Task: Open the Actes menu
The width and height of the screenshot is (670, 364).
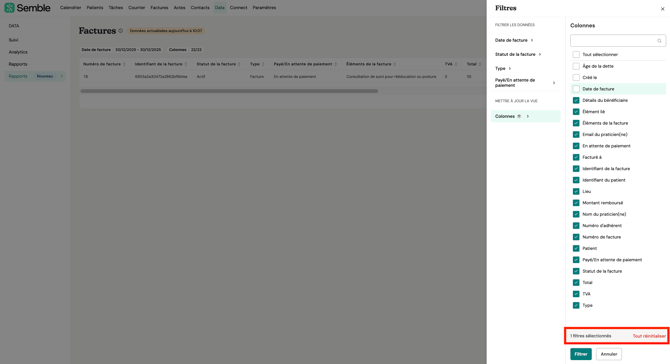Action: (179, 8)
